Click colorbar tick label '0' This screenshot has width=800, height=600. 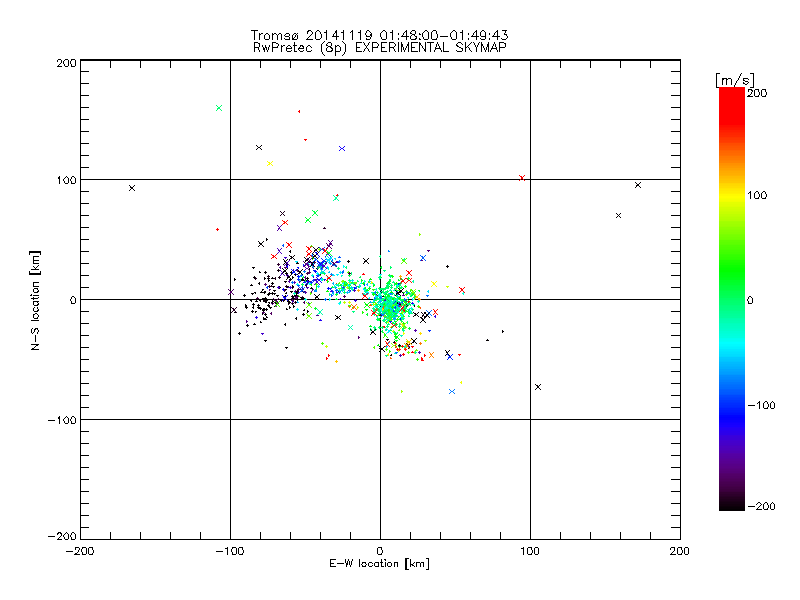click(x=750, y=300)
